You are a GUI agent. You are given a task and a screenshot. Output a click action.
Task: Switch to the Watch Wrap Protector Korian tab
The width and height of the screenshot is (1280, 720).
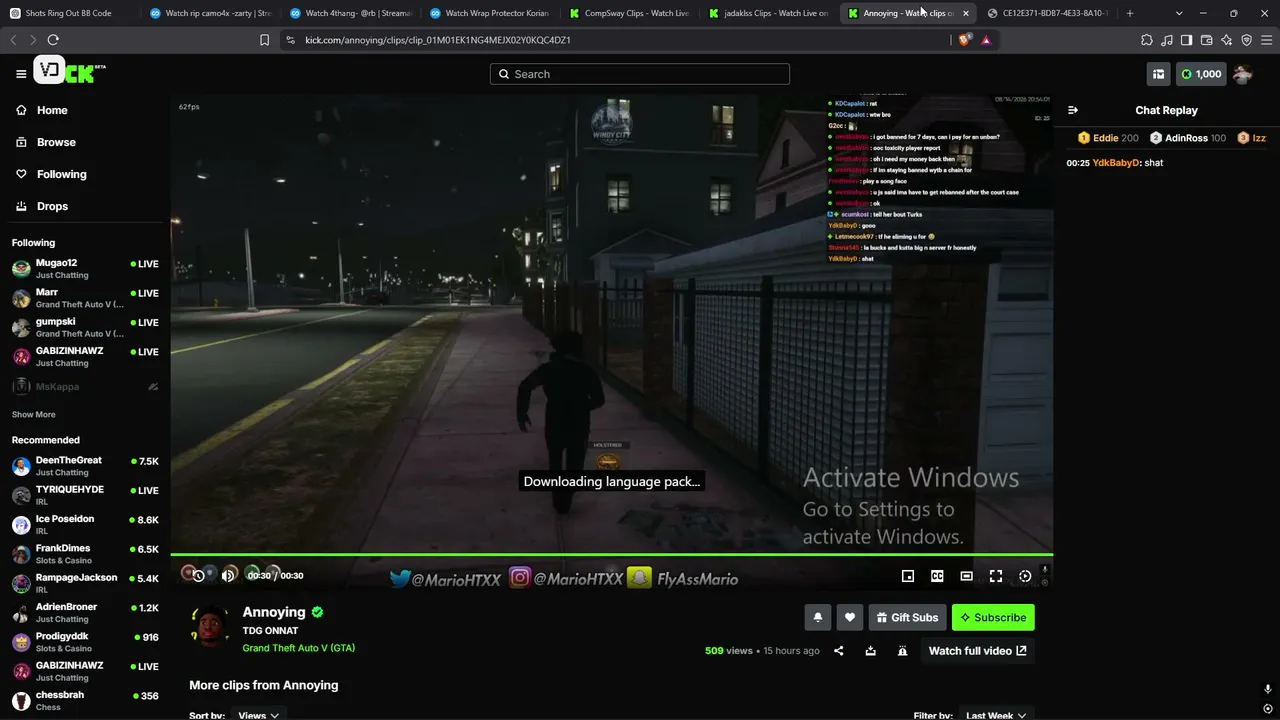point(488,13)
